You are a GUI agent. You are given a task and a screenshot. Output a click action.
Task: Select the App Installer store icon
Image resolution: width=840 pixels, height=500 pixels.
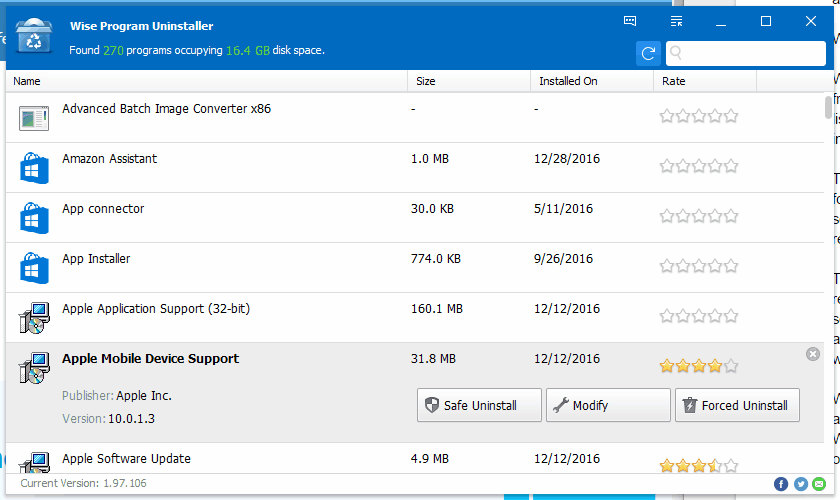click(x=34, y=267)
